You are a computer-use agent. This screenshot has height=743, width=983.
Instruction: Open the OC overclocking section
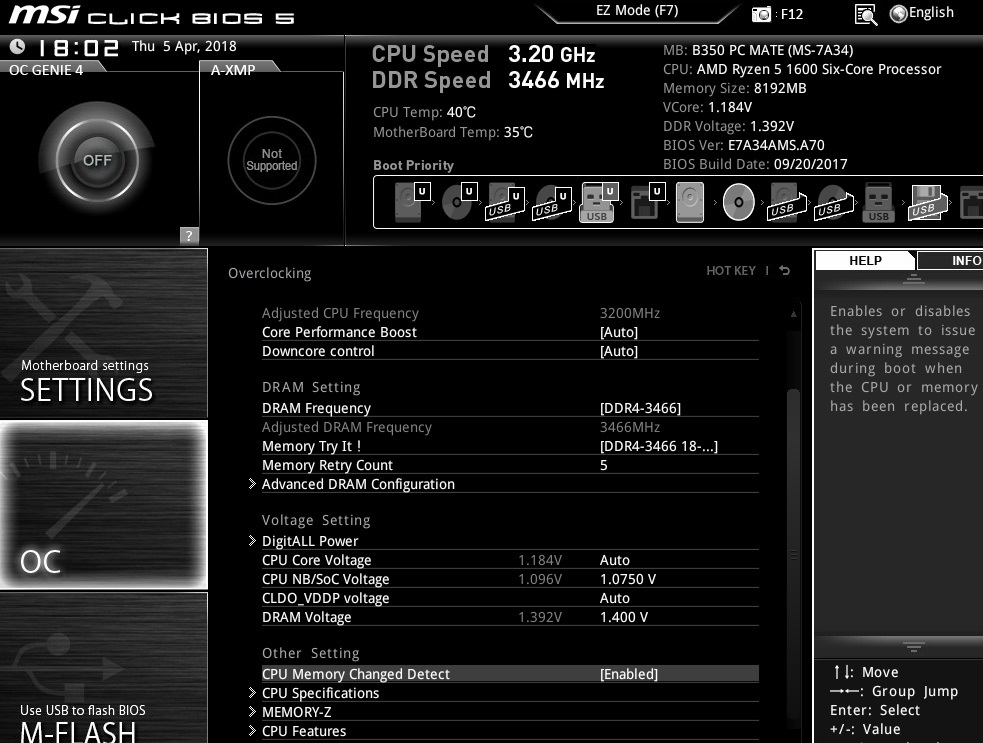pos(103,505)
